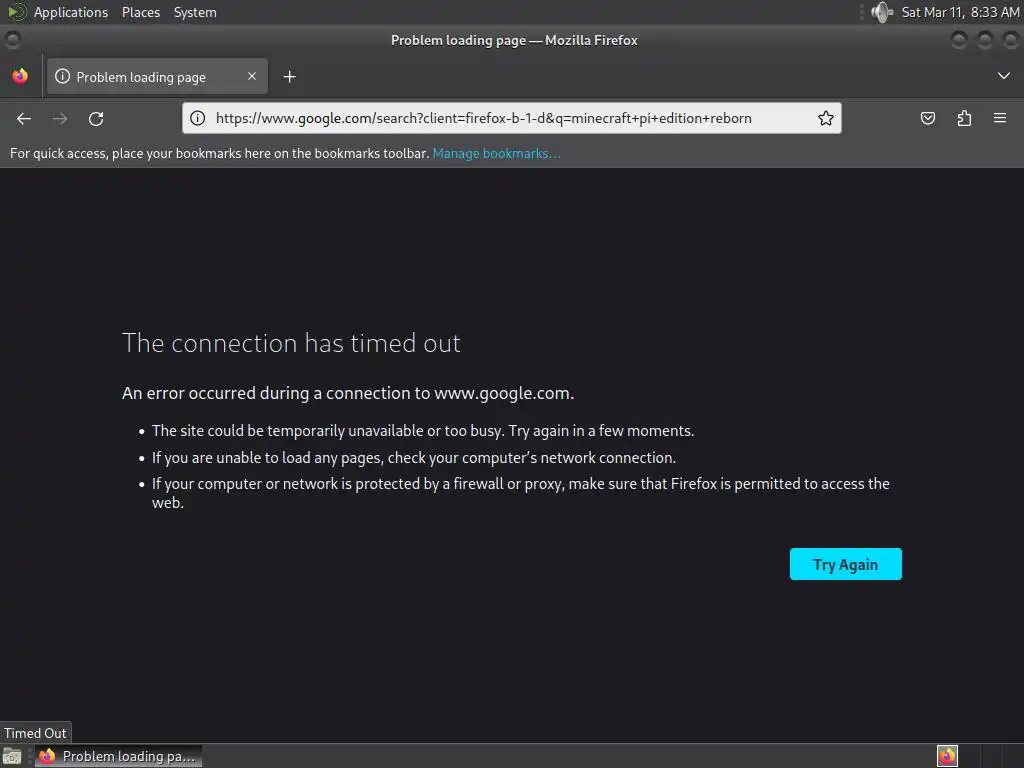
Task: Open the Places menu
Action: coord(141,12)
